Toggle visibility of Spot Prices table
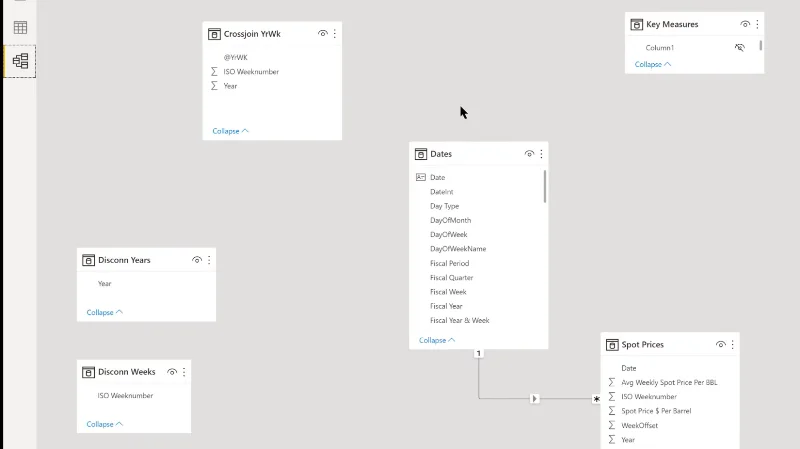 [720, 344]
